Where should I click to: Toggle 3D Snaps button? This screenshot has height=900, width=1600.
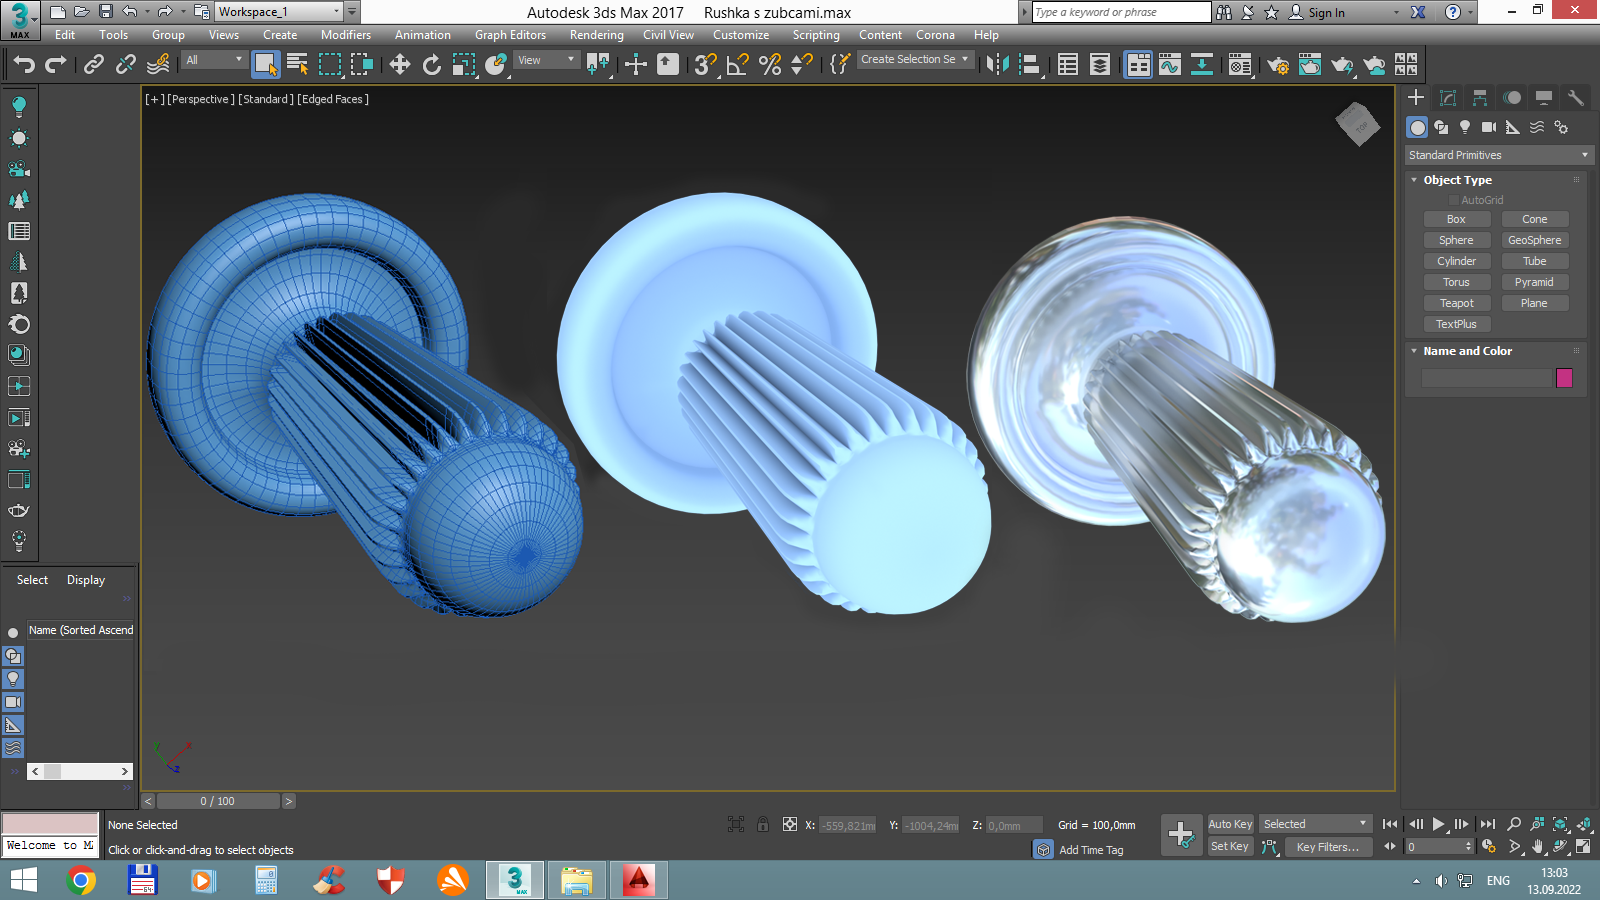click(x=706, y=65)
